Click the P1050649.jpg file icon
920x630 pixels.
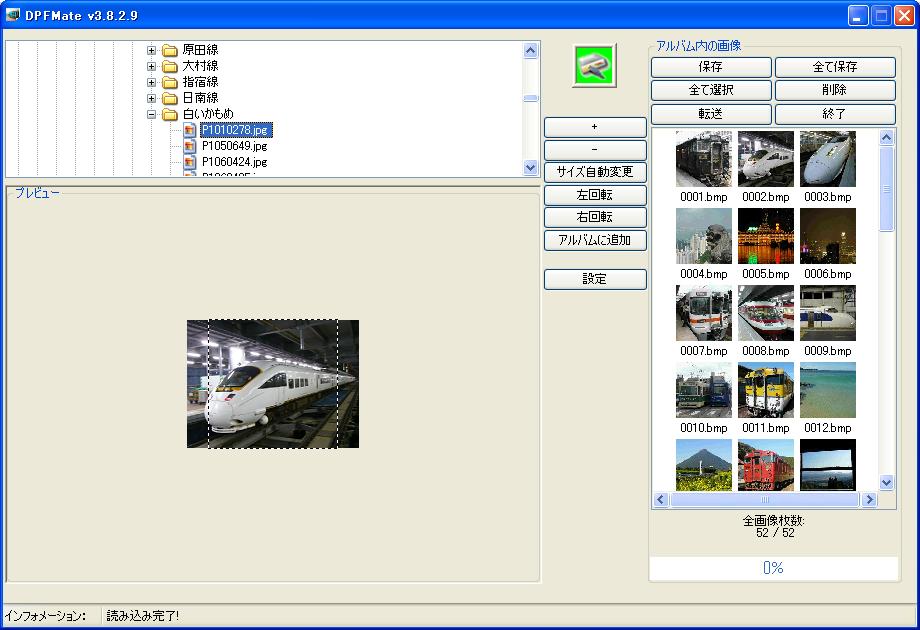pyautogui.click(x=190, y=145)
